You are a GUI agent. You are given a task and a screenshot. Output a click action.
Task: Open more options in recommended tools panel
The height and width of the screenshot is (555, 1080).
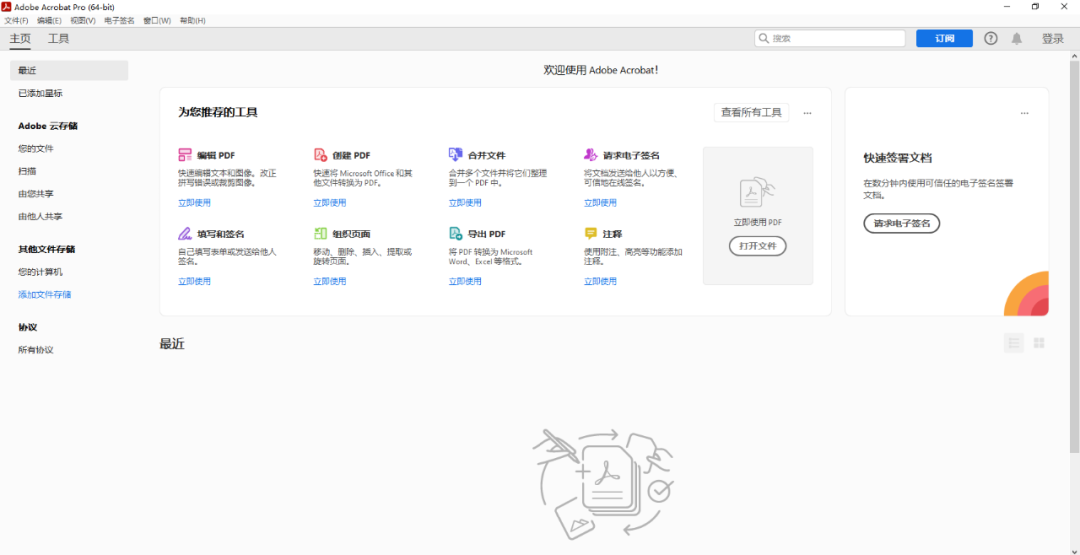(x=807, y=113)
